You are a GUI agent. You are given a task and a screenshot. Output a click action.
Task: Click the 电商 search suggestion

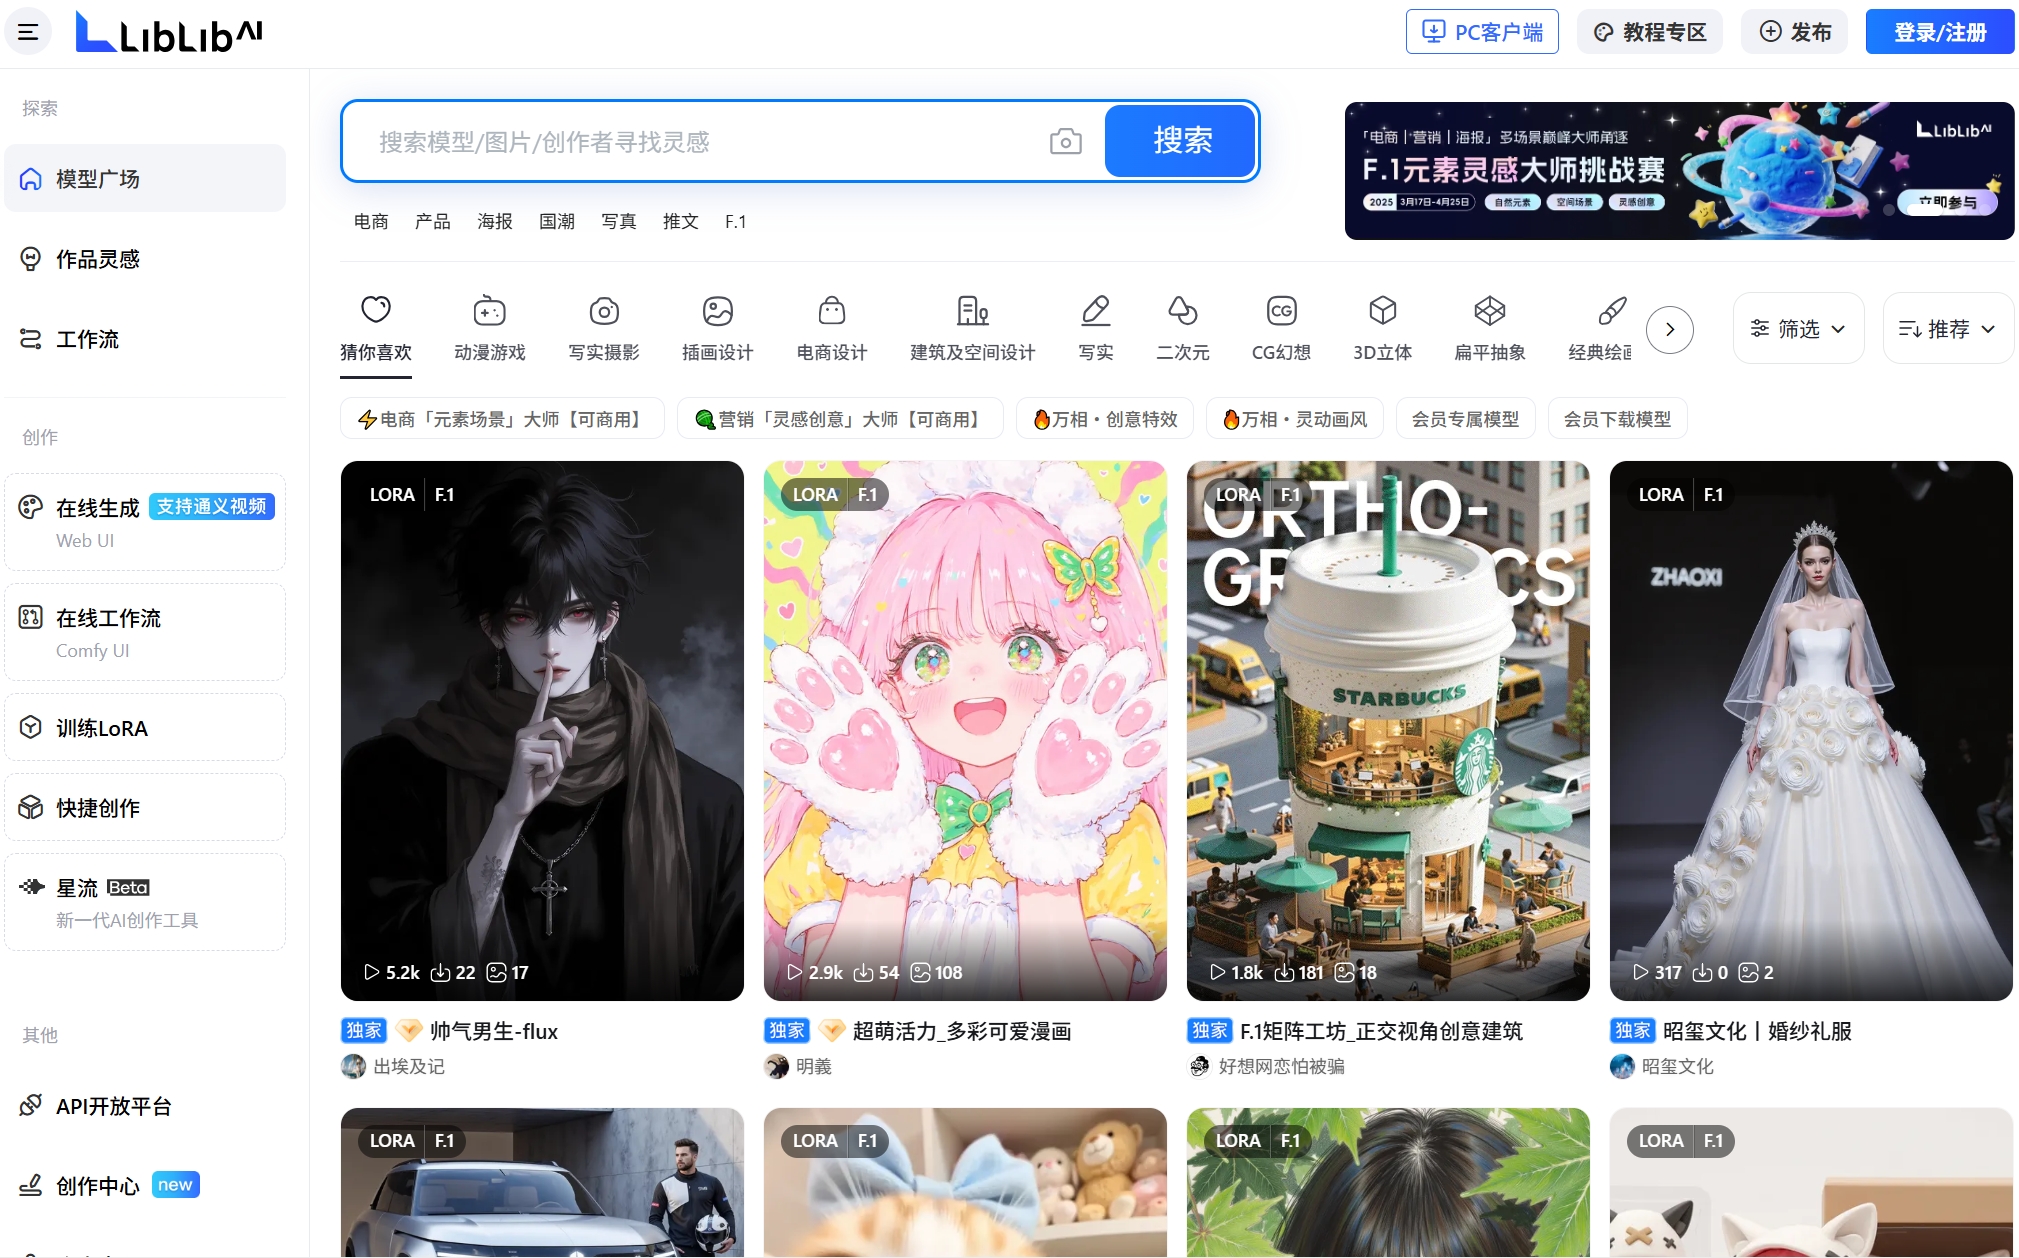(371, 221)
